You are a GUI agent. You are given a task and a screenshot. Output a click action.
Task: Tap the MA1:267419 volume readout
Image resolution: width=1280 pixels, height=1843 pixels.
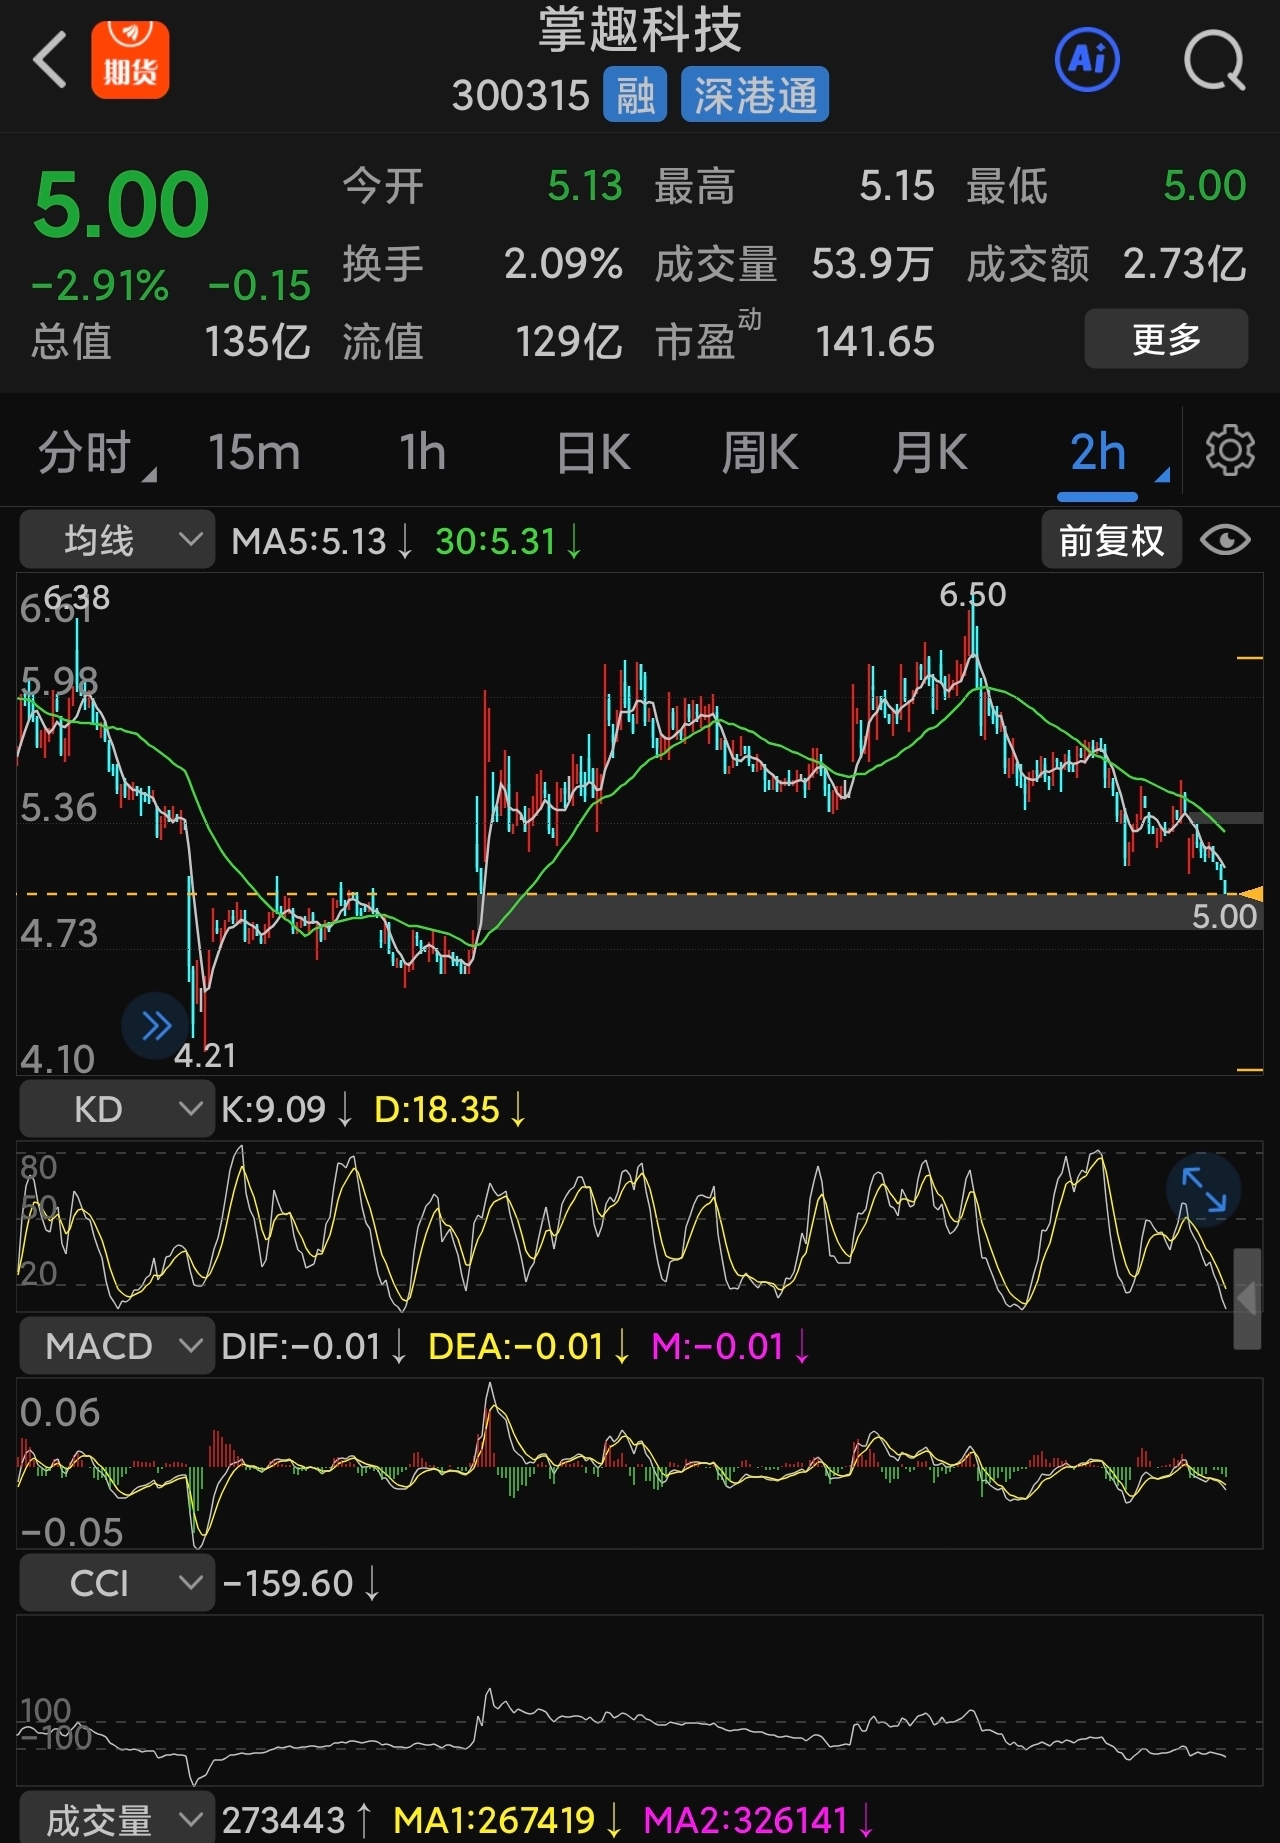506,1820
